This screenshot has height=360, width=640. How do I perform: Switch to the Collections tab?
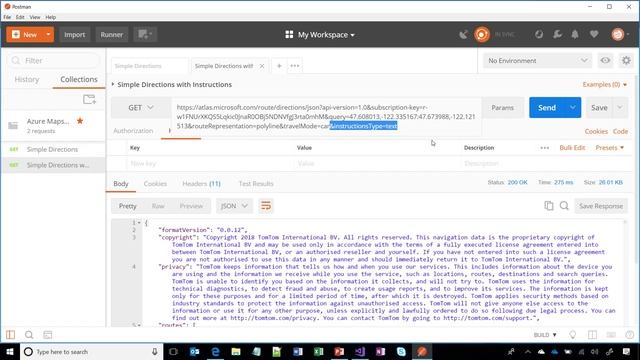click(x=79, y=79)
